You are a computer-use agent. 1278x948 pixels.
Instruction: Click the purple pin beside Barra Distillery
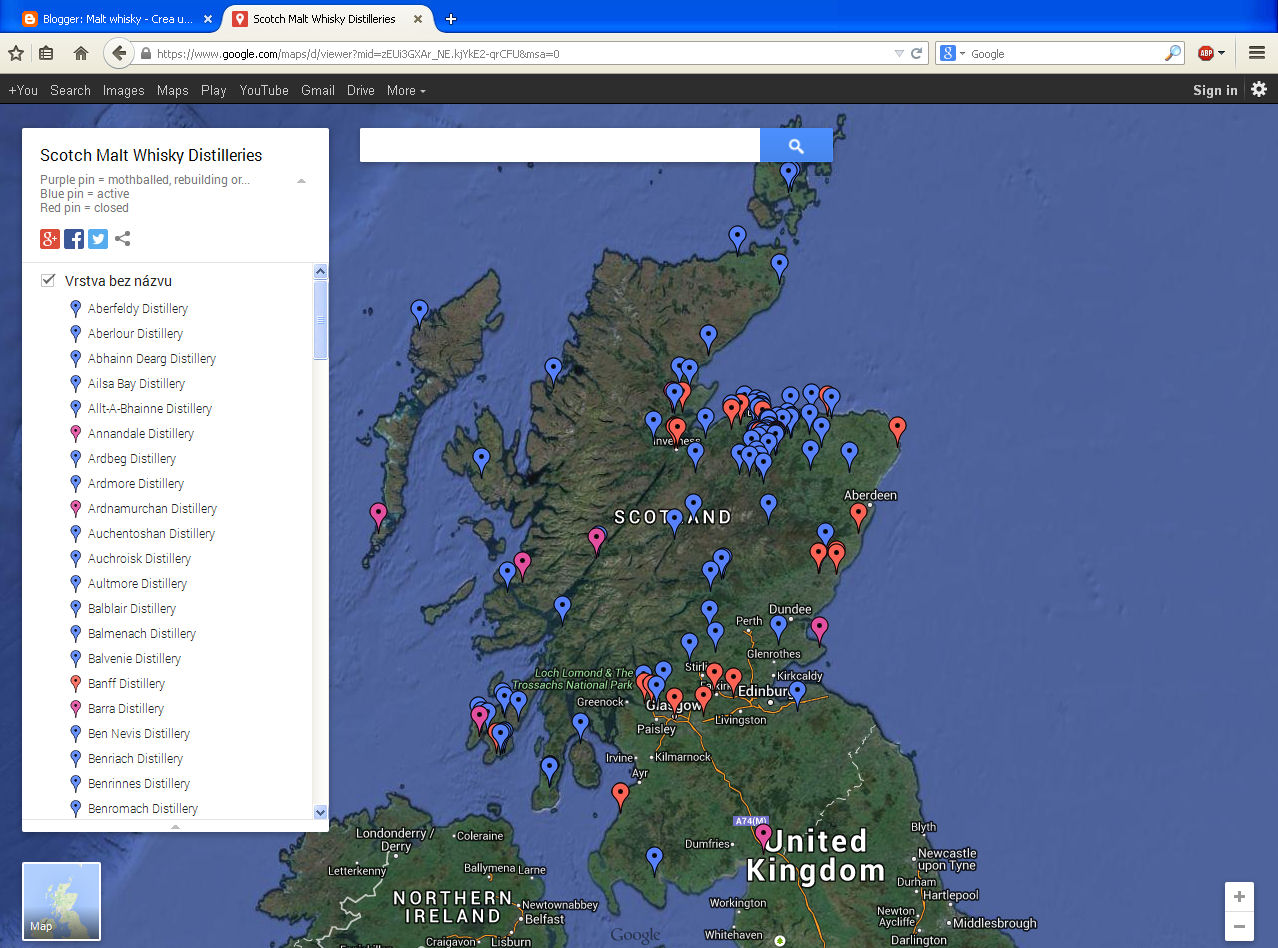[75, 709]
